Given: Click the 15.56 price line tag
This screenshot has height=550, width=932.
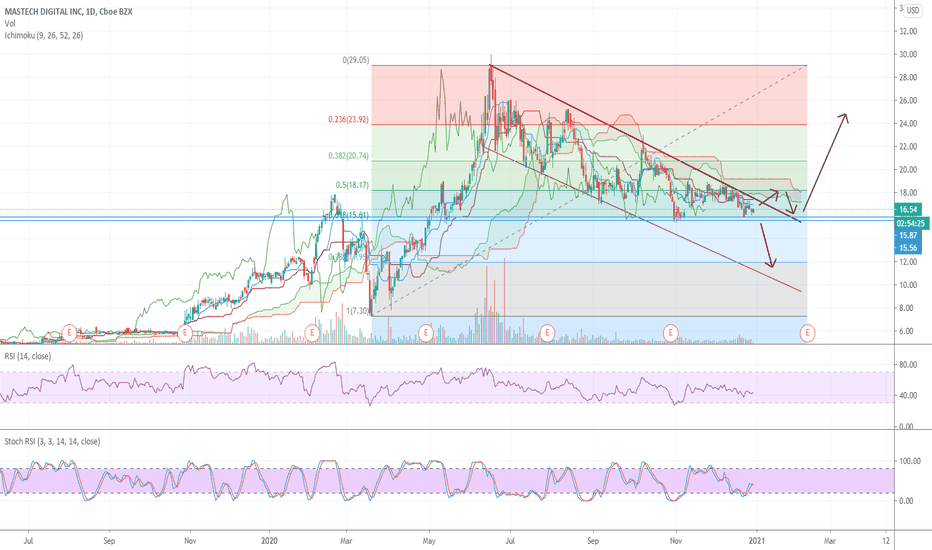Looking at the screenshot, I should pyautogui.click(x=908, y=248).
